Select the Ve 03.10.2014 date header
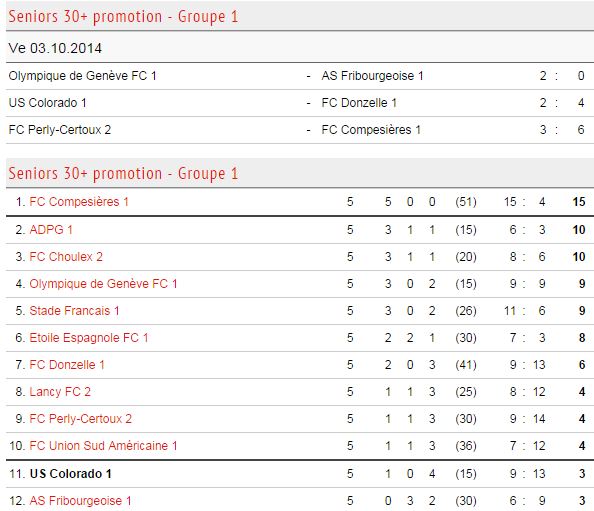The image size is (594, 511). [x=55, y=48]
